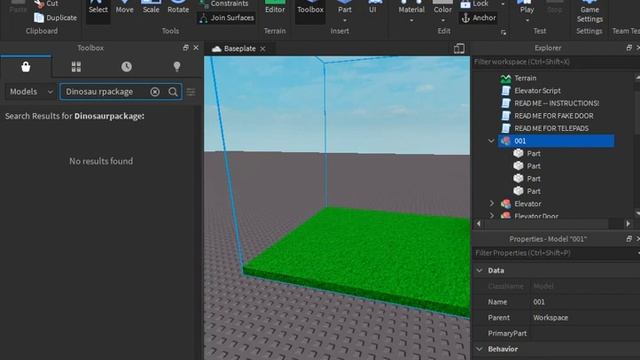The height and width of the screenshot is (360, 640).
Task: Switch to Toolbox Marketplace tab
Action: 26,67
